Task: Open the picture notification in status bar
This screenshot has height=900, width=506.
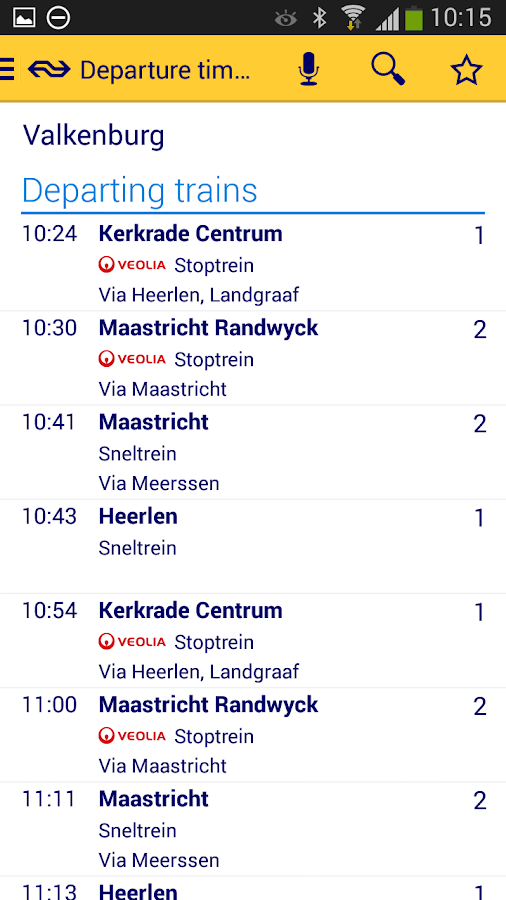Action: (24, 17)
